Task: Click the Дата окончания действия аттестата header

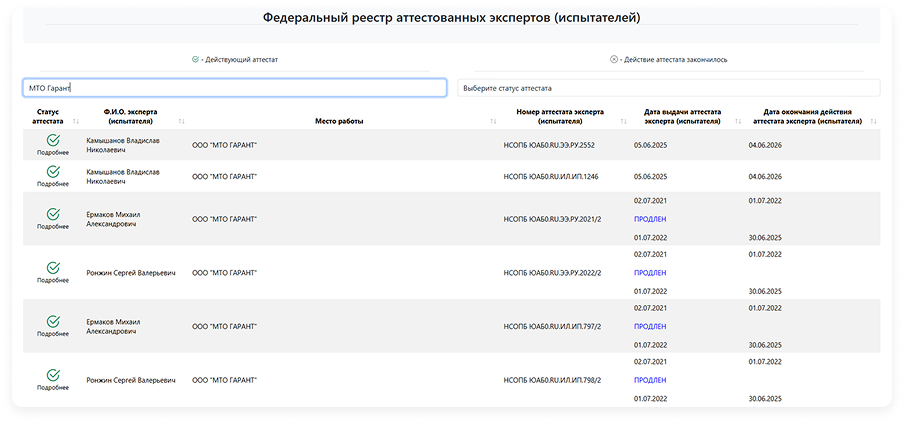Action: point(807,117)
